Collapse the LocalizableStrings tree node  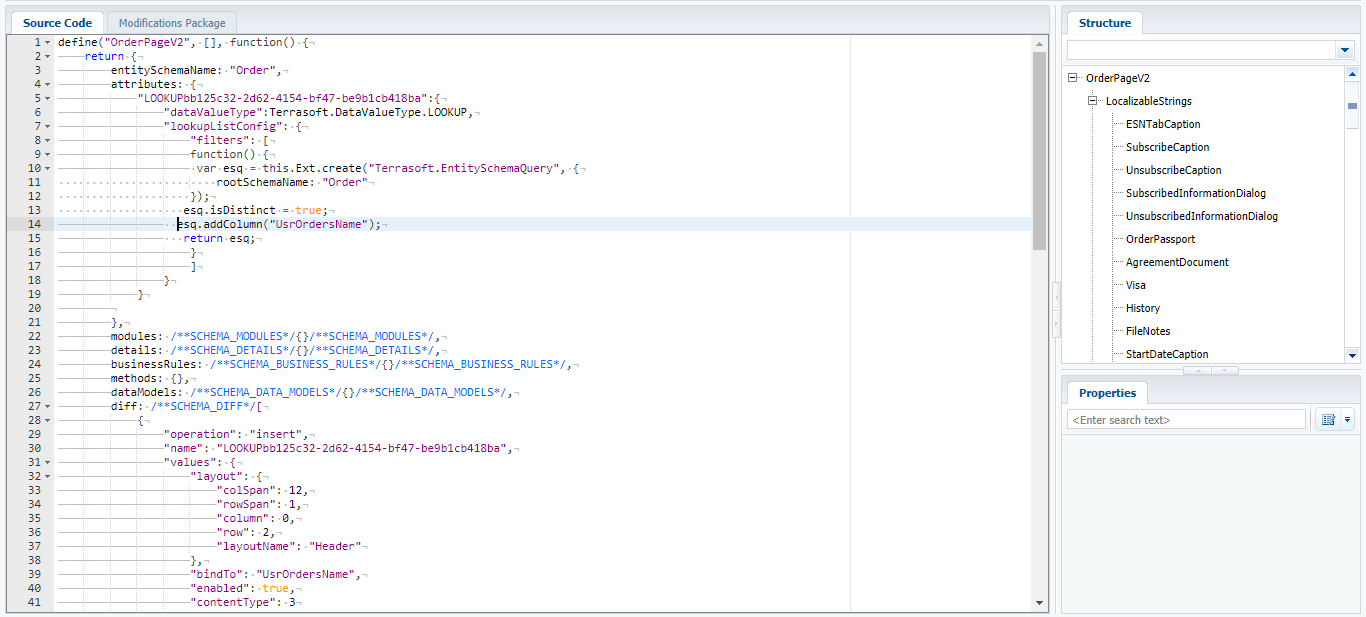1092,101
